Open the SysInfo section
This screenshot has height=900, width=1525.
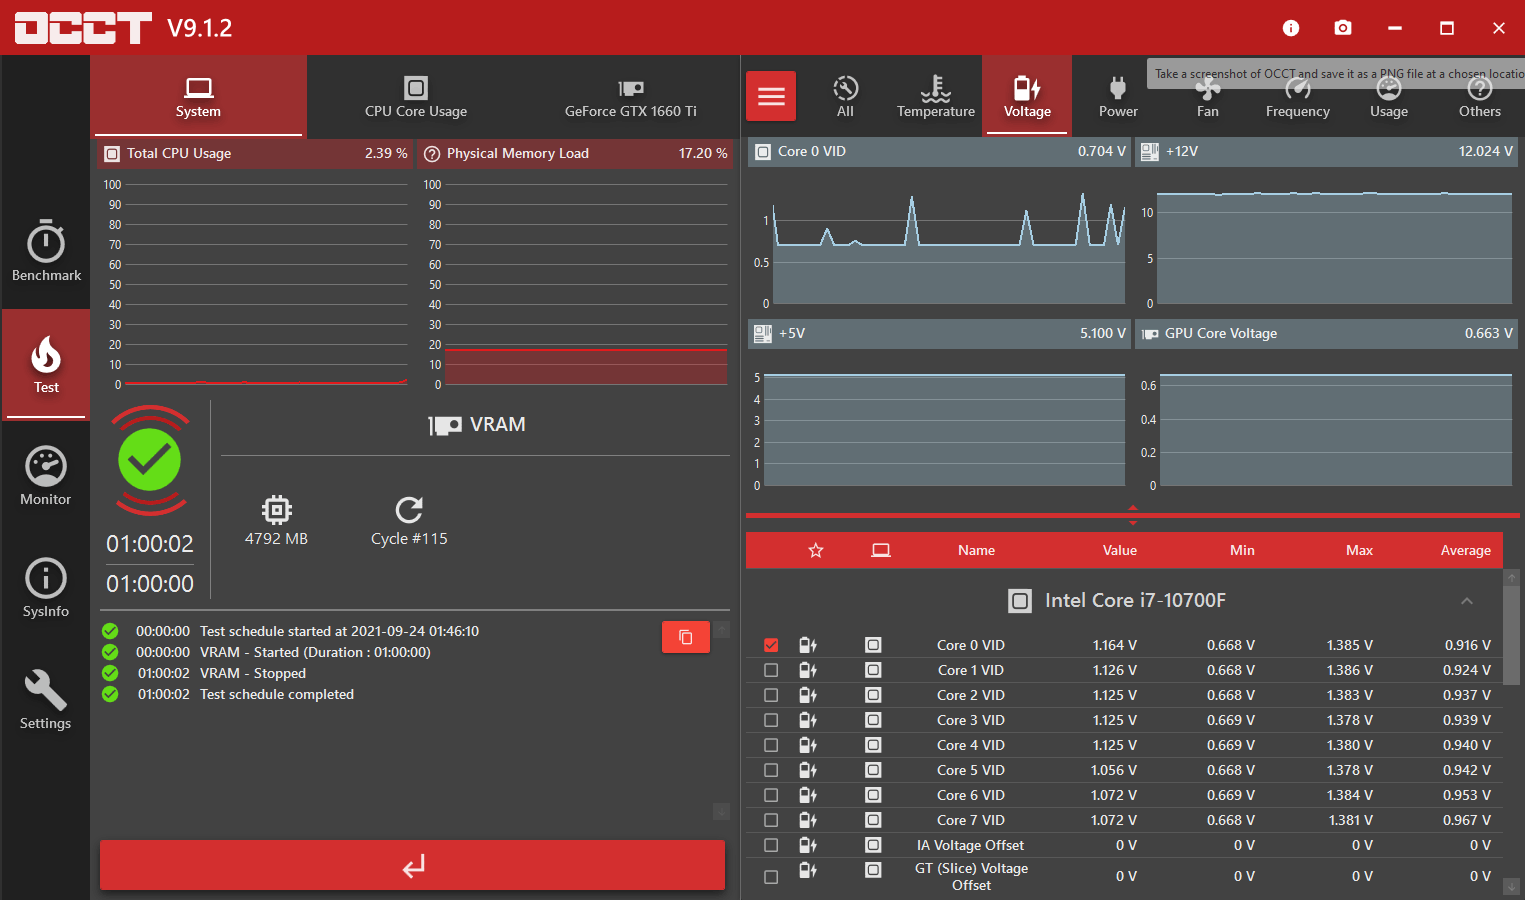[x=46, y=588]
